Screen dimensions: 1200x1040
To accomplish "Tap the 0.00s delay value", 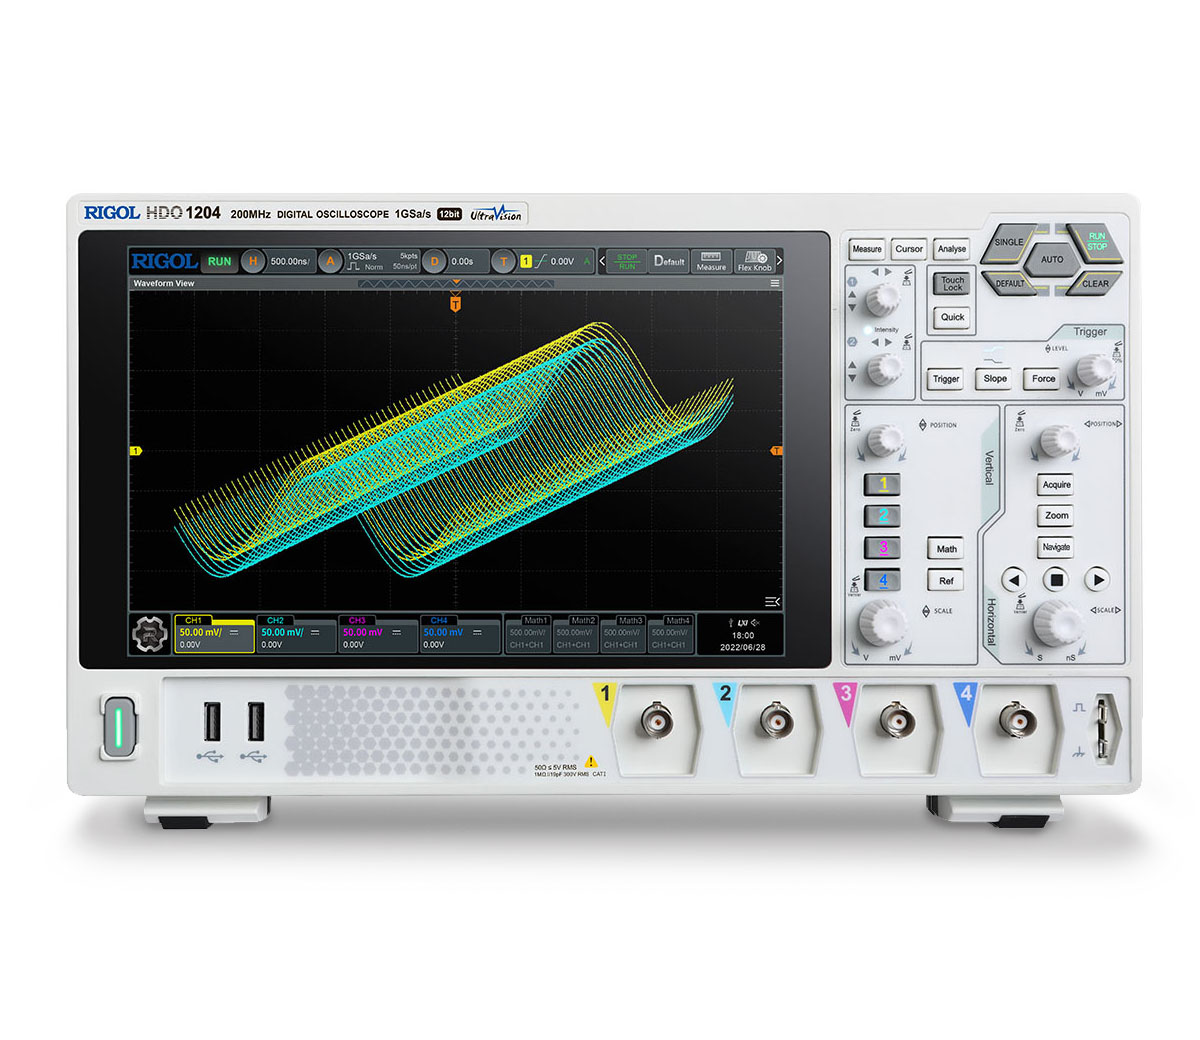I will (462, 262).
